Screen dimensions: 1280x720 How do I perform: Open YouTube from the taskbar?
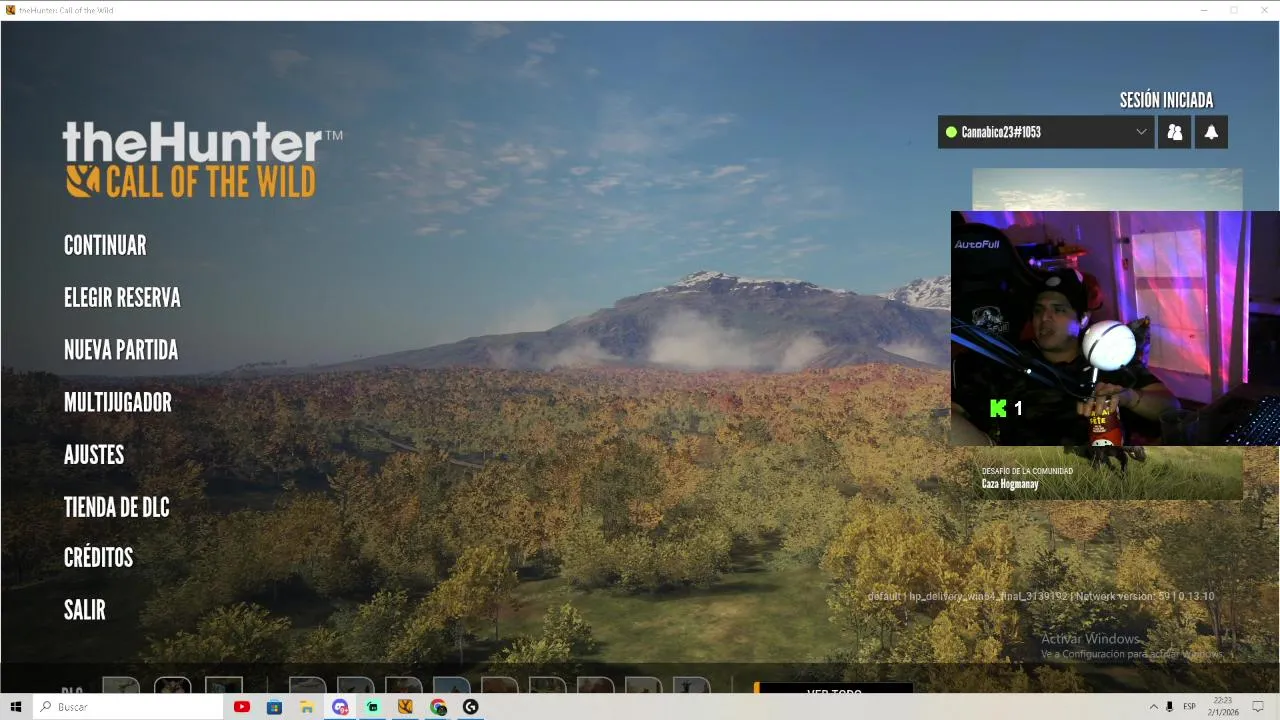pyautogui.click(x=241, y=707)
